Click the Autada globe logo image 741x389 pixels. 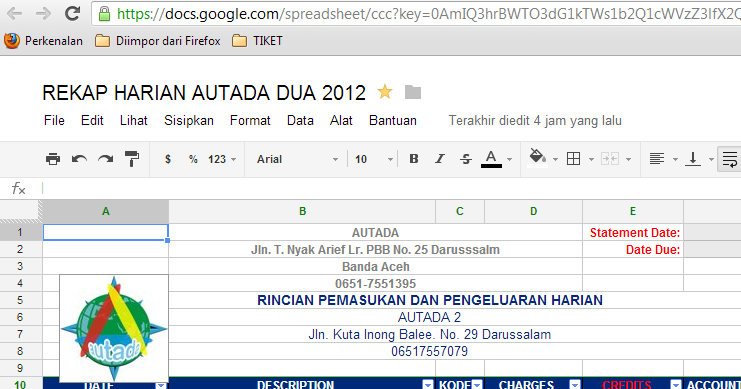click(114, 328)
